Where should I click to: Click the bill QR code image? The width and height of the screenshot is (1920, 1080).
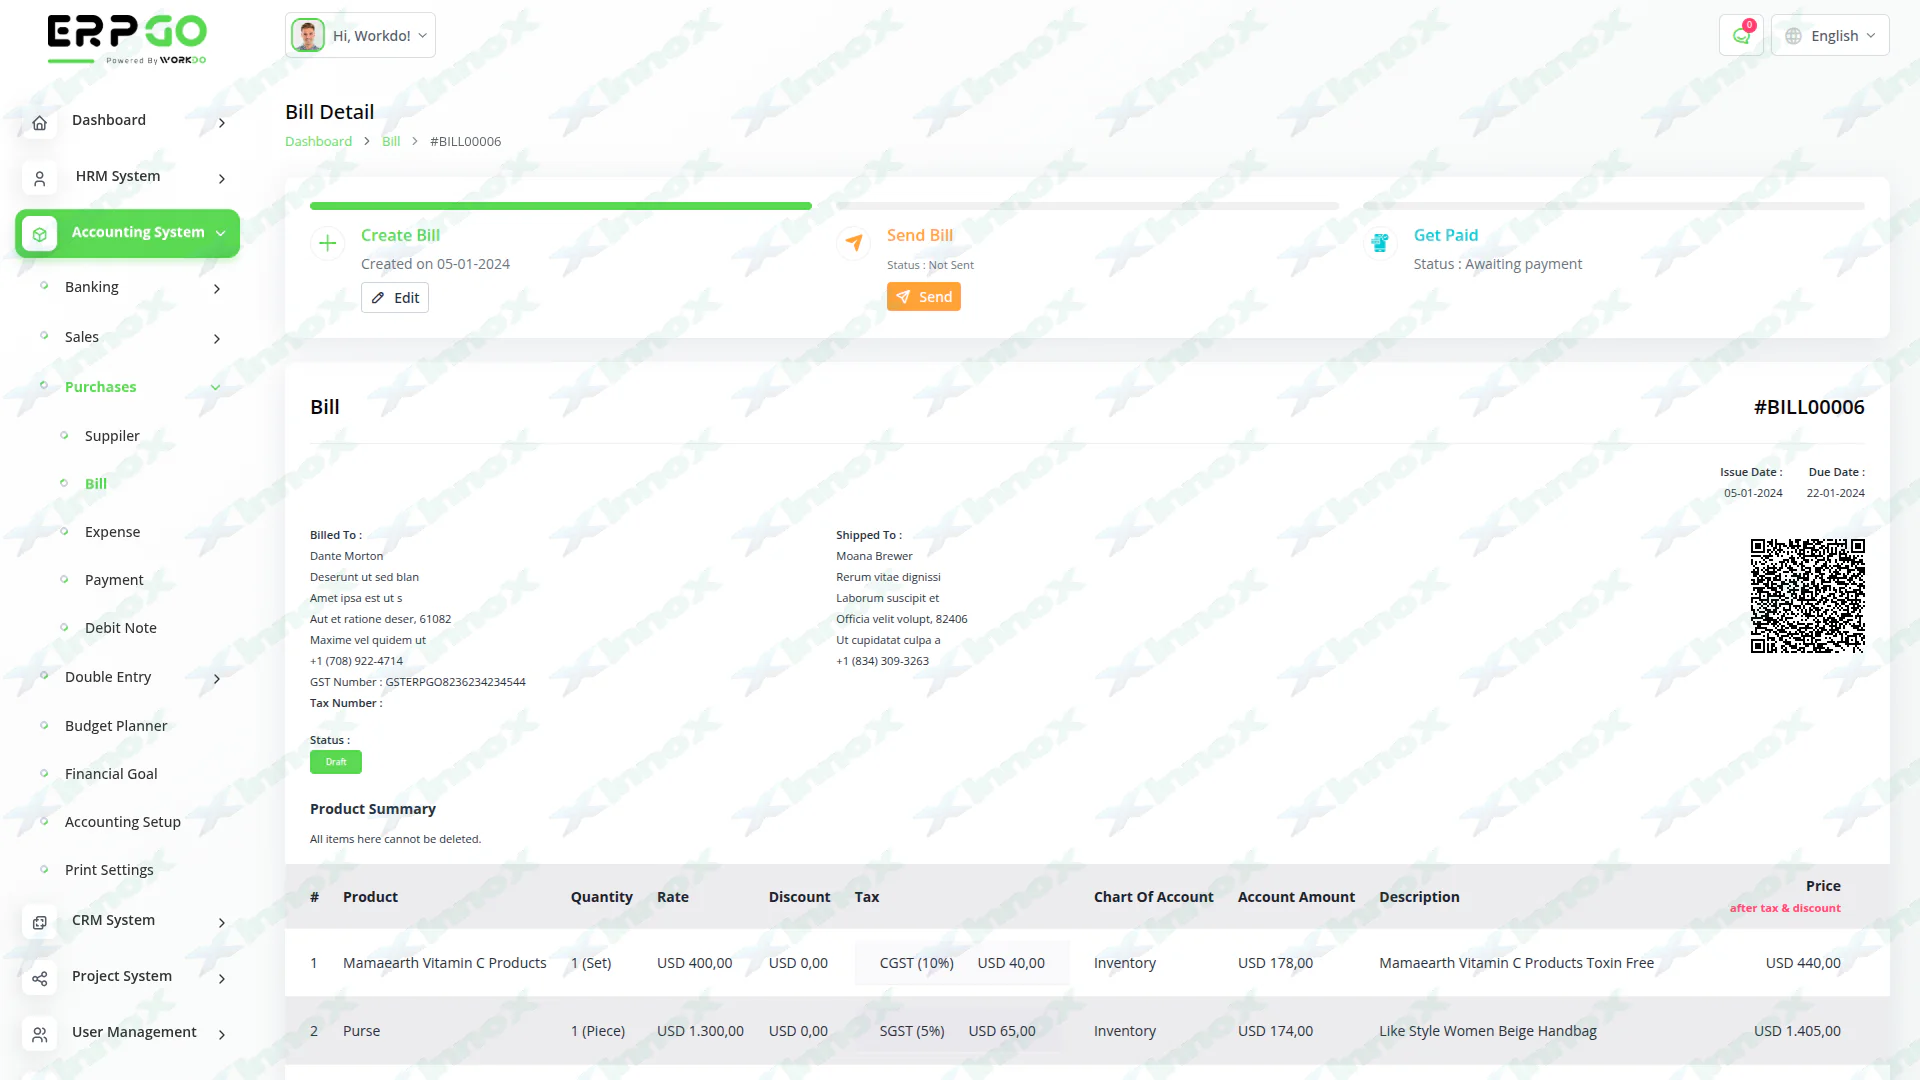point(1807,596)
